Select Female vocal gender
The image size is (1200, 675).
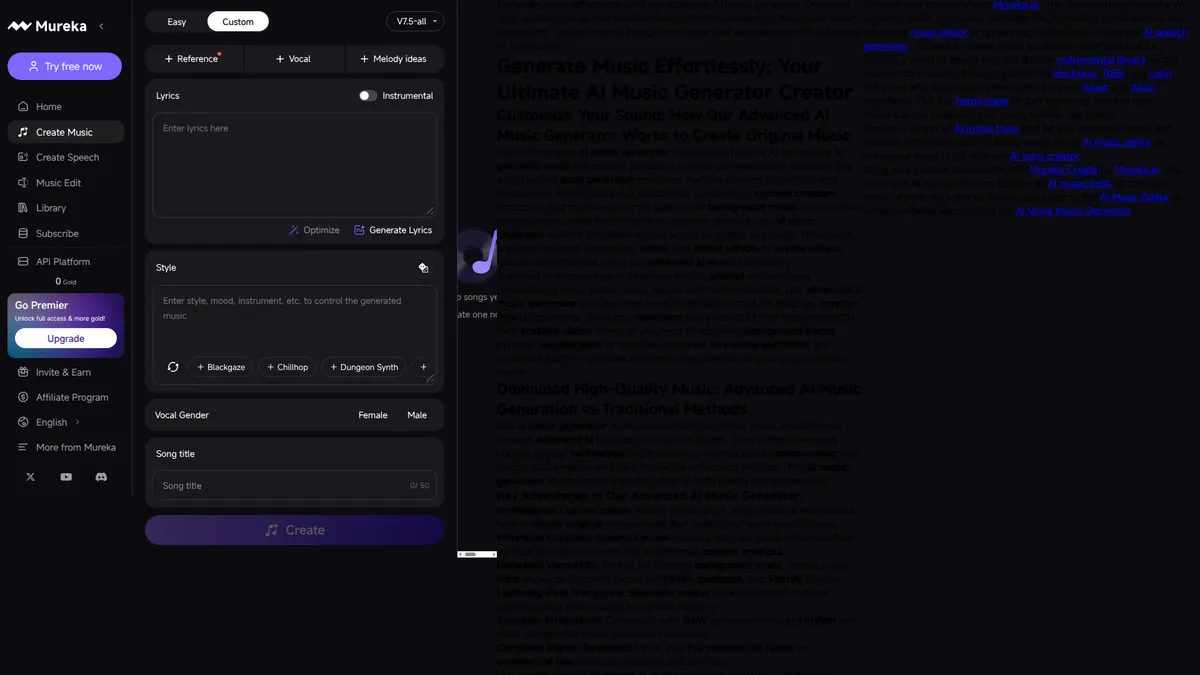tap(372, 415)
